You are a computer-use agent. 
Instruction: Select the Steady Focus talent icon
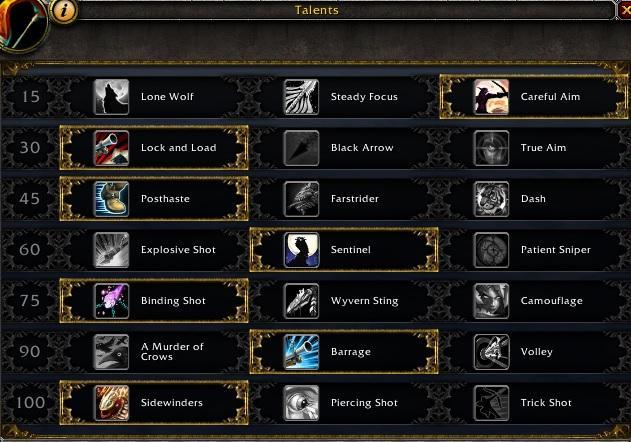301,97
